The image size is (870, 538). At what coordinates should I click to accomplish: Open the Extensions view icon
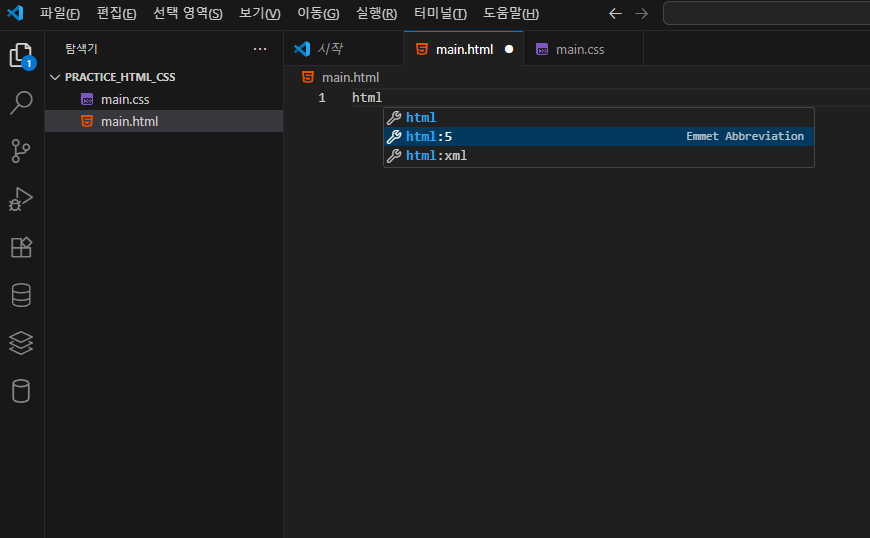[x=21, y=247]
